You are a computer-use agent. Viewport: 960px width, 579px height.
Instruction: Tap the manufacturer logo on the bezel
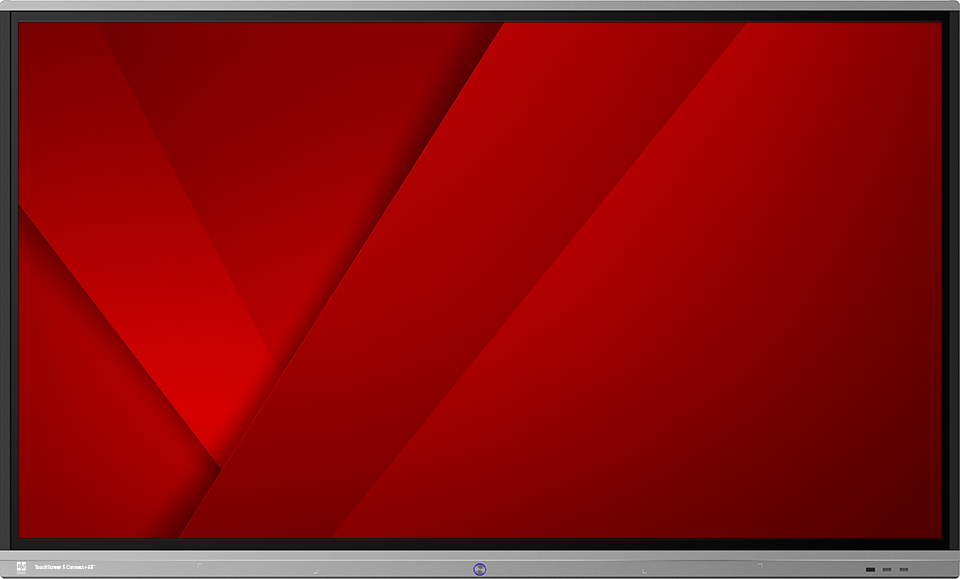22,567
